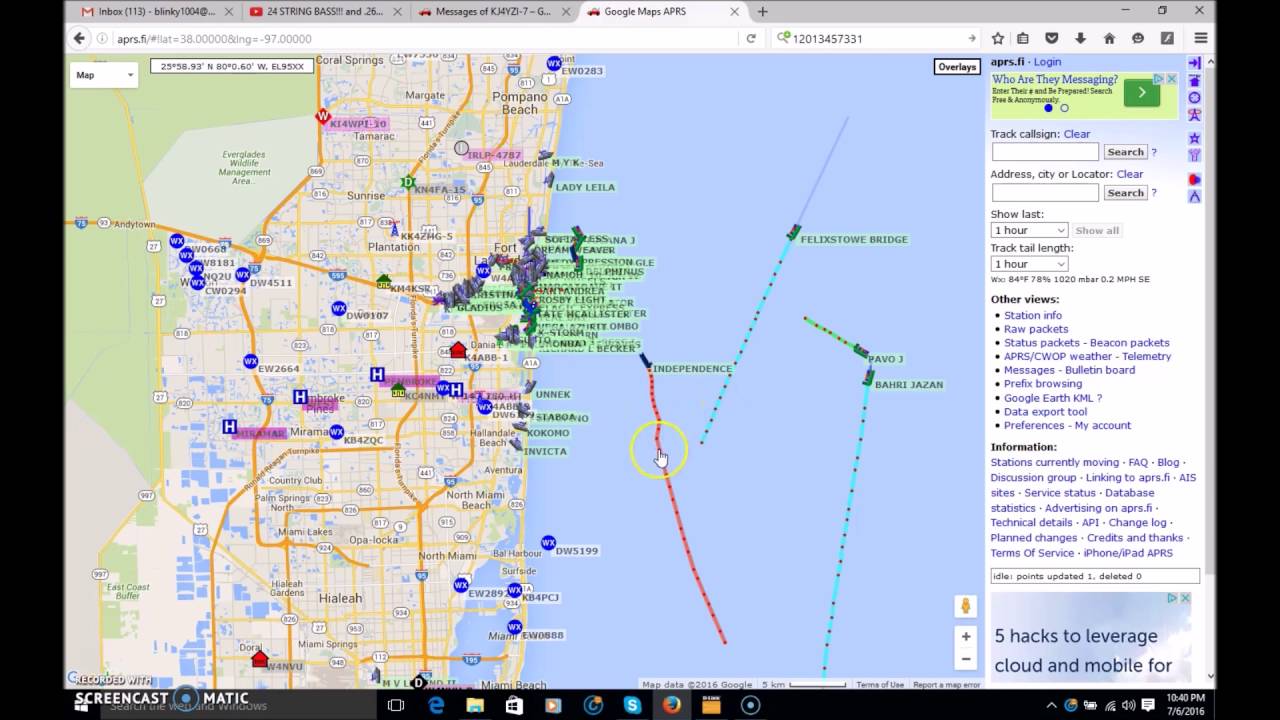1280x720 pixels.
Task: Click the Track callsign input field
Action: click(x=1045, y=152)
